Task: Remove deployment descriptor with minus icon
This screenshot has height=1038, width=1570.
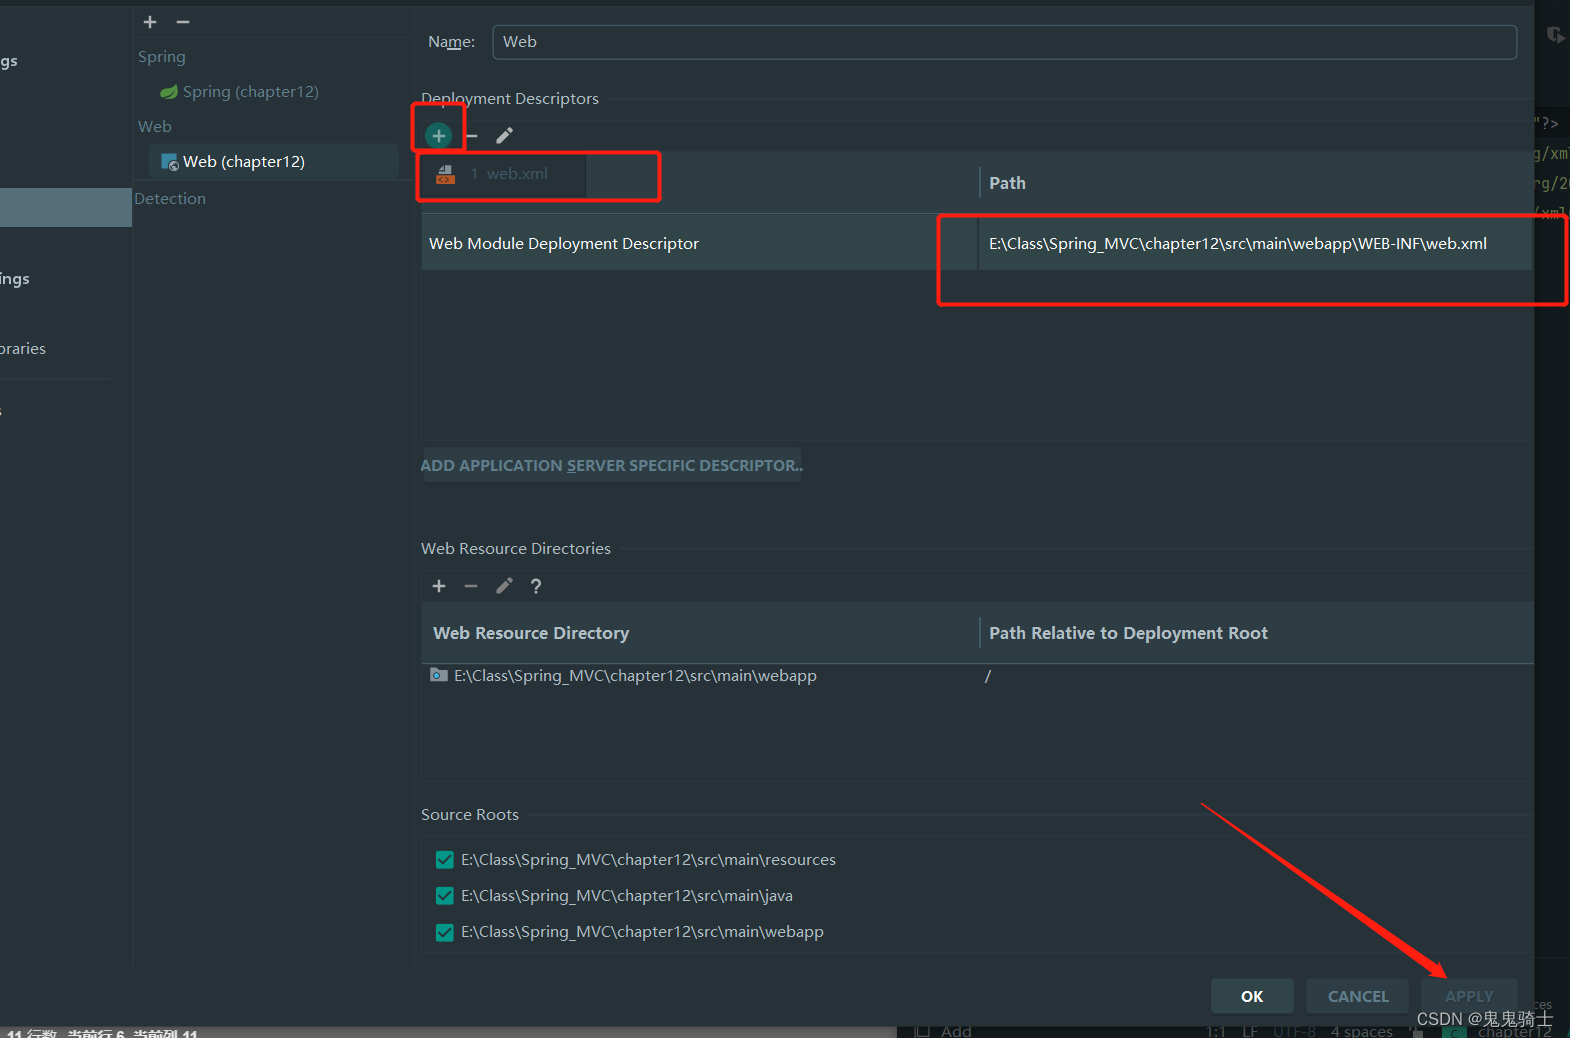Action: [472, 135]
